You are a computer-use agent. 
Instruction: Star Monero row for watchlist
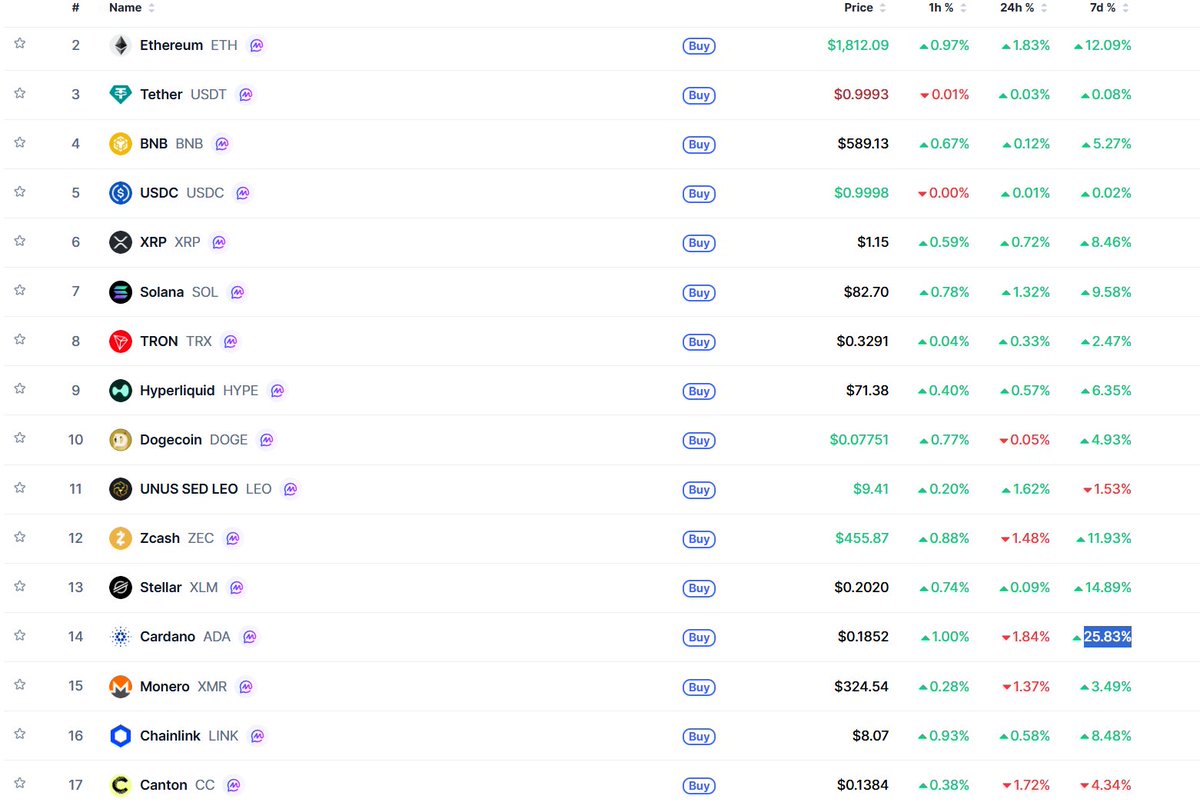(19, 685)
